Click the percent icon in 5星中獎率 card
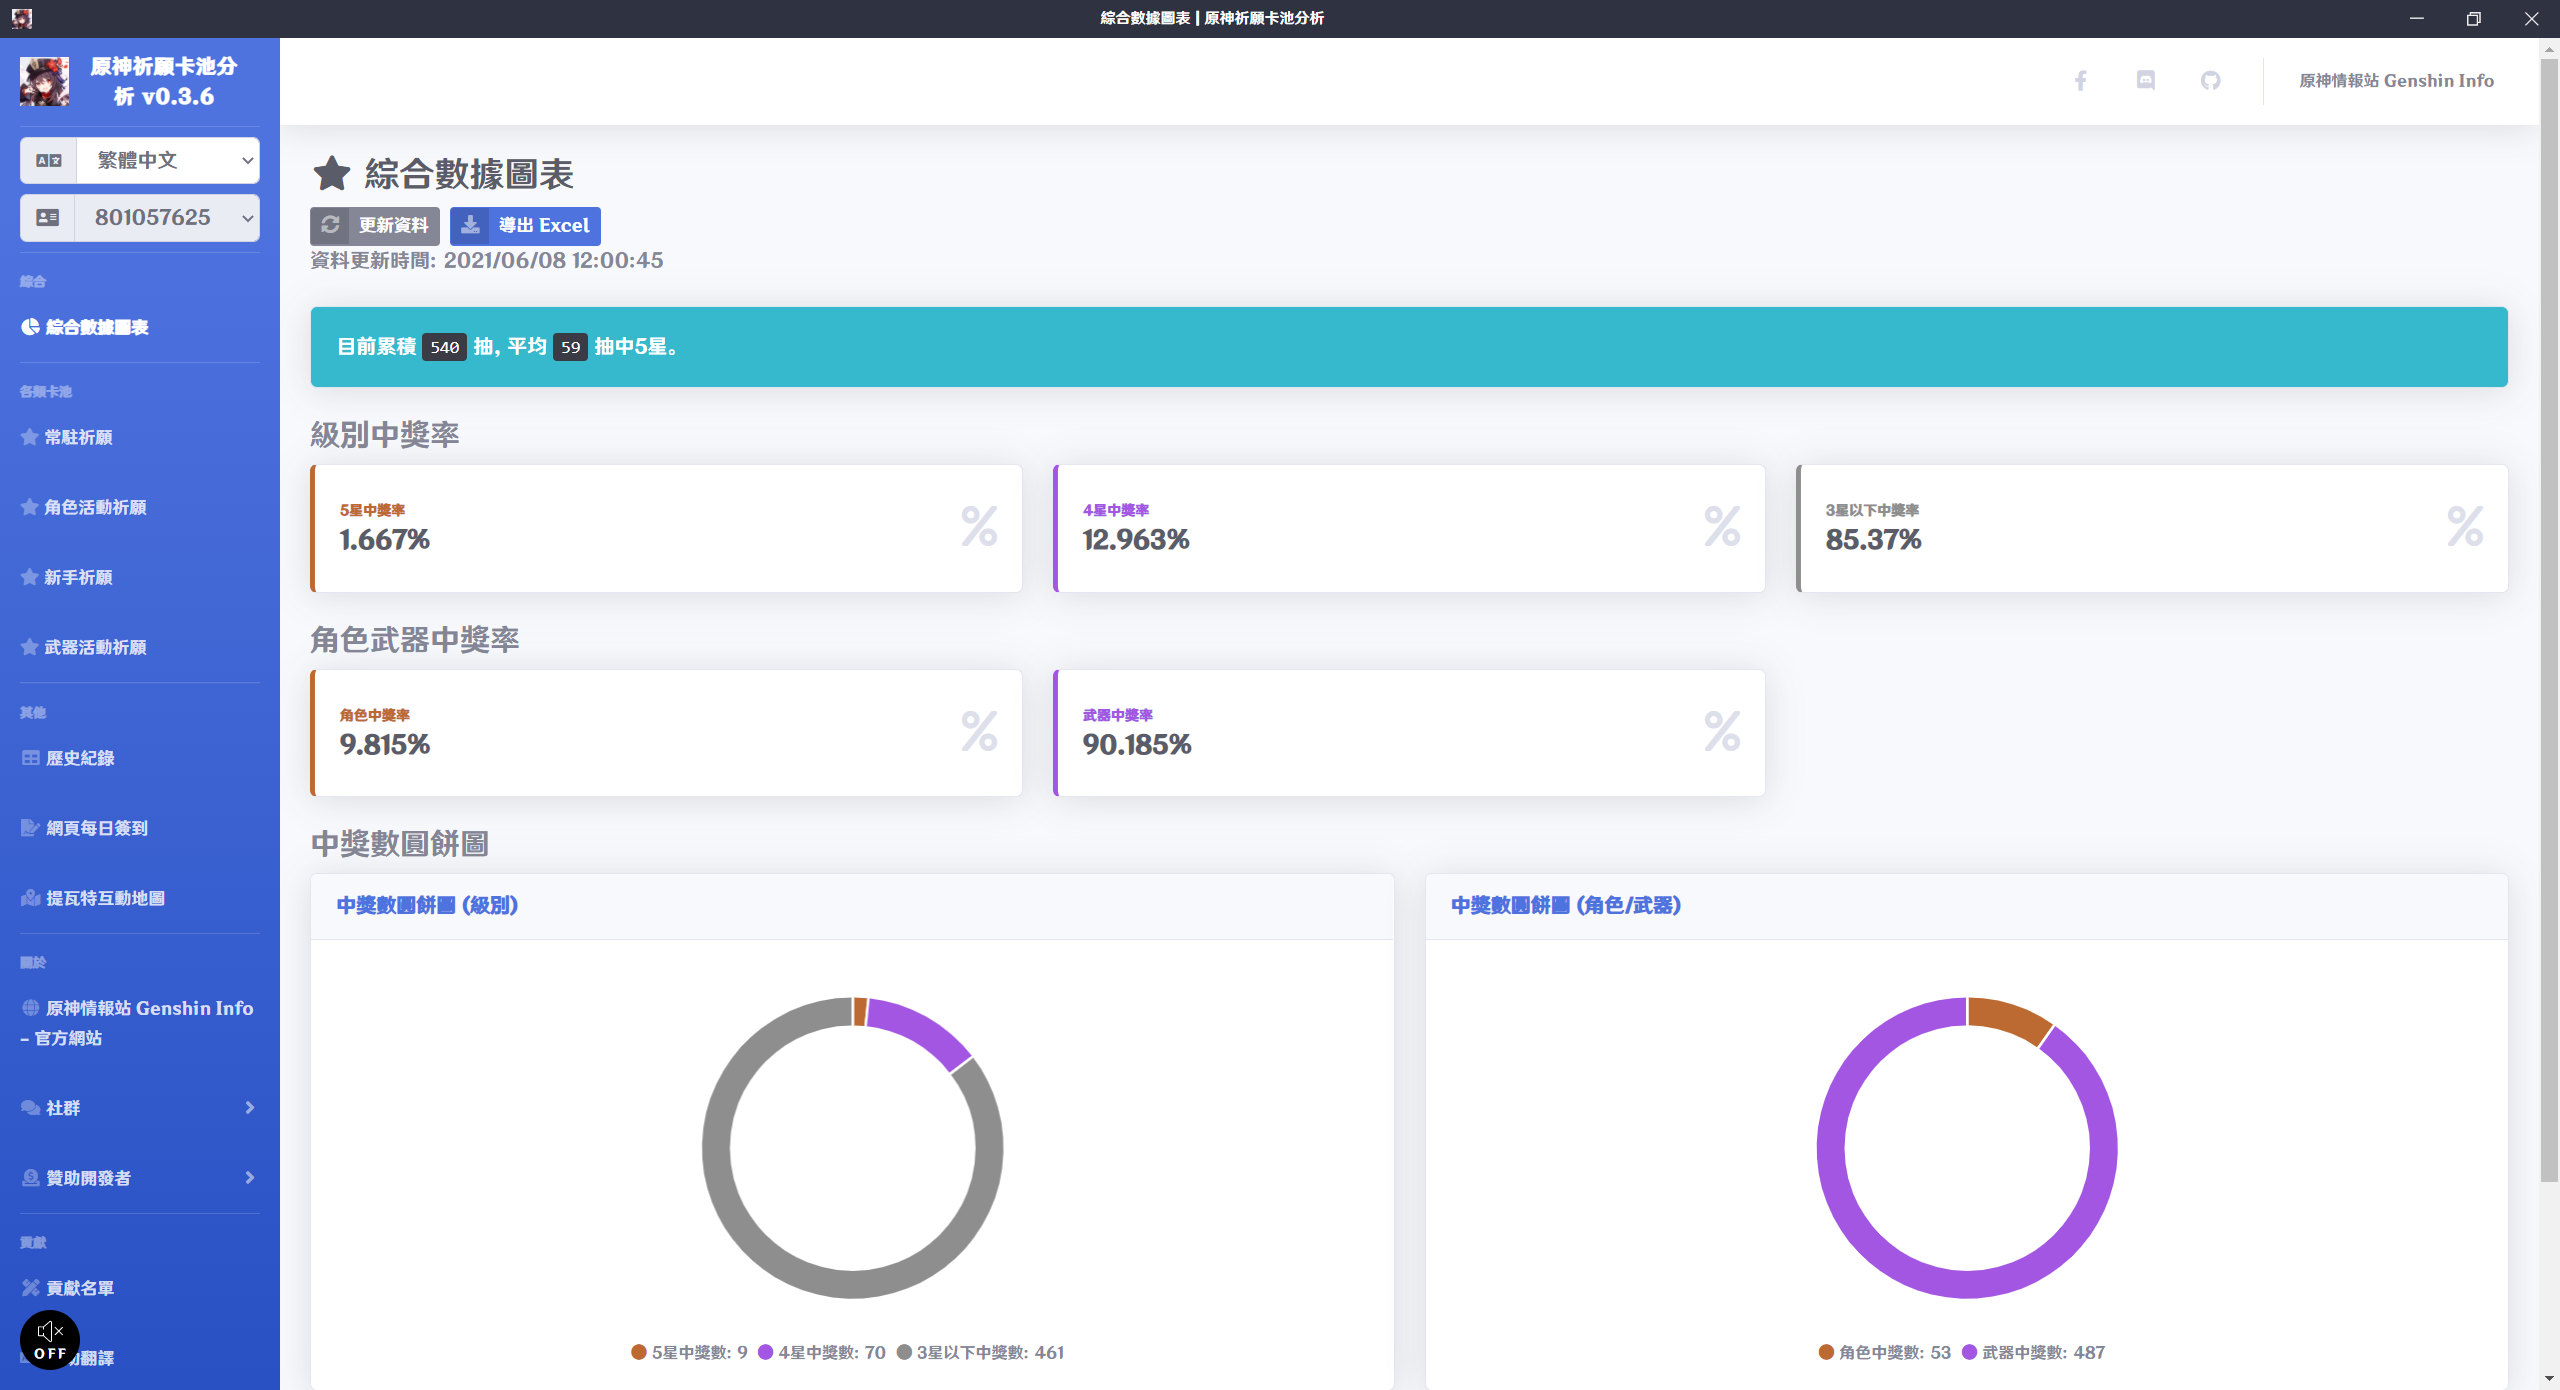This screenshot has height=1390, width=2560. tap(979, 527)
